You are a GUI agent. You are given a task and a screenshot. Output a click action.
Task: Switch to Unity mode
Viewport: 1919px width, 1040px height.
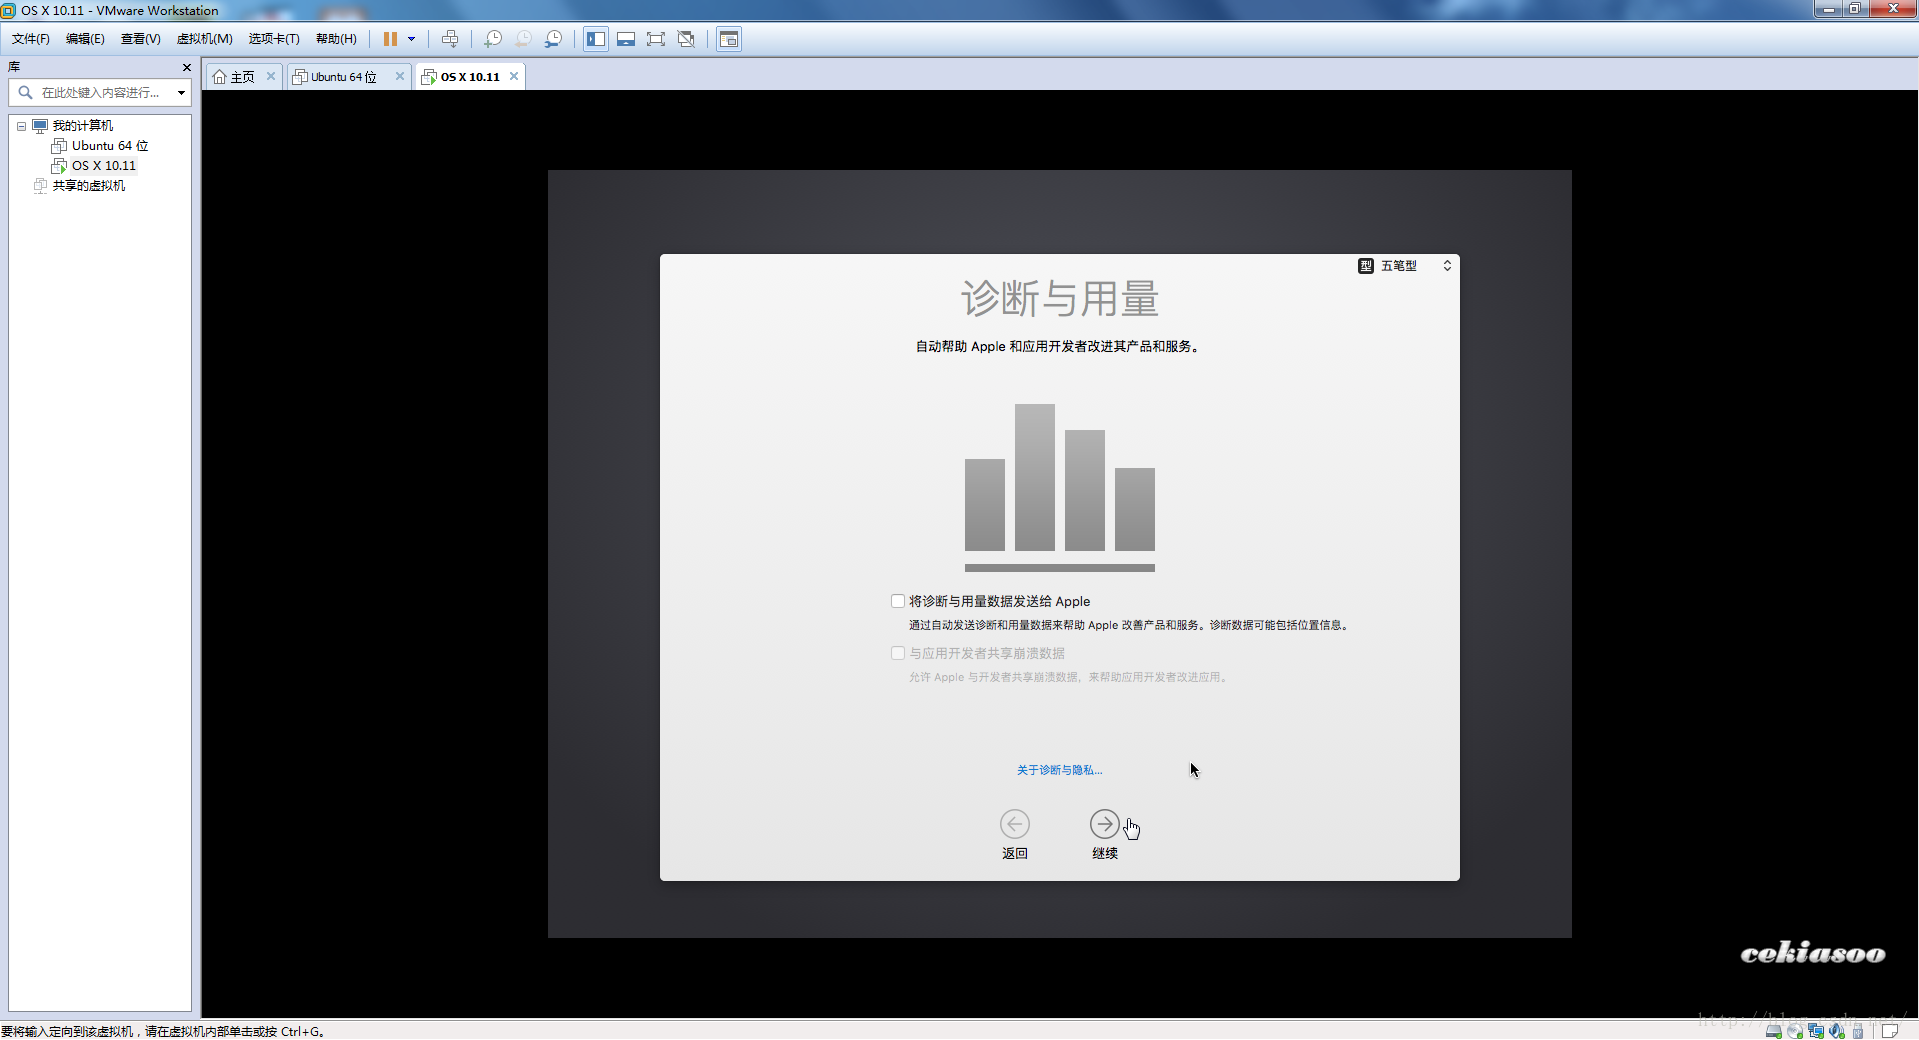(686, 39)
